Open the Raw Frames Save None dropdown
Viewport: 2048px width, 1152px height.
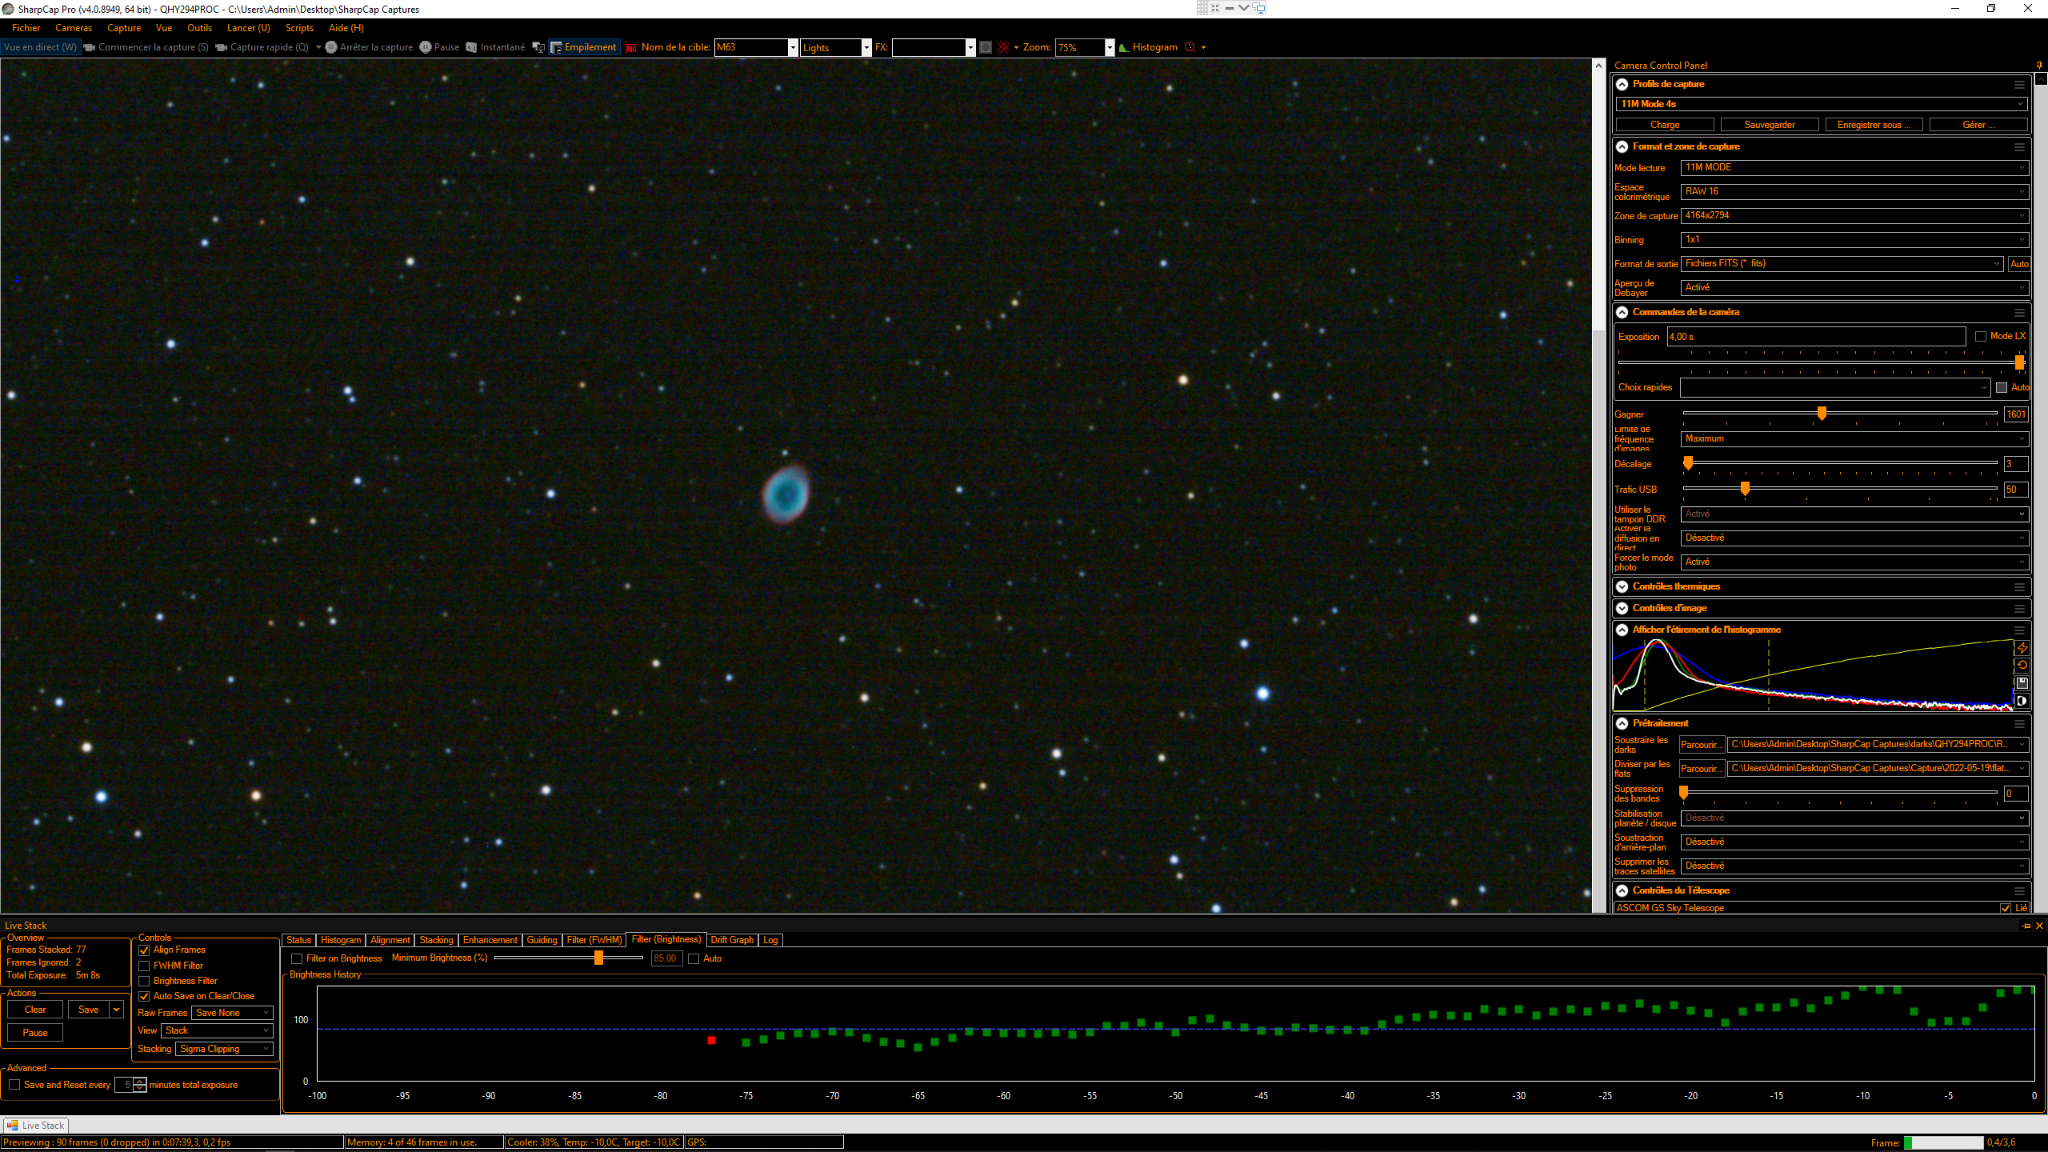coord(232,1013)
